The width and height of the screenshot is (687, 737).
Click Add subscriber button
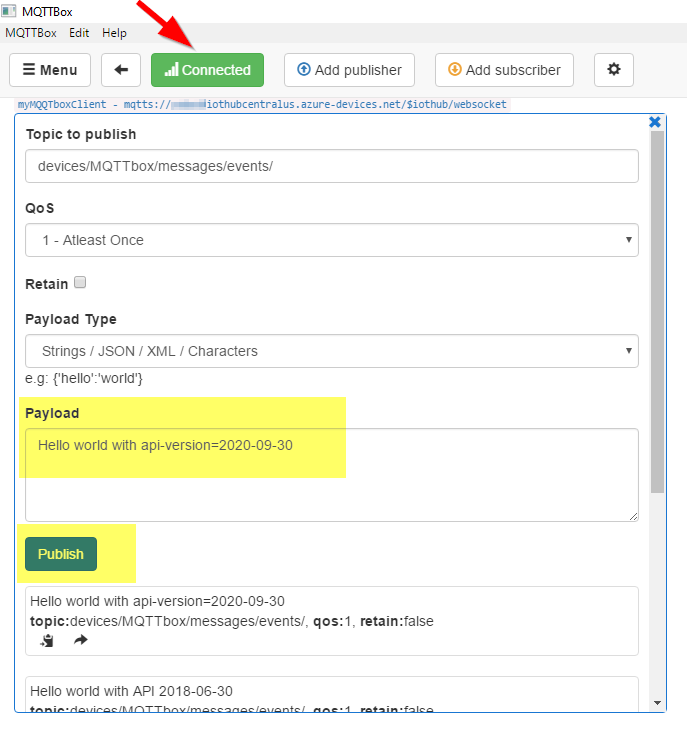click(x=504, y=70)
